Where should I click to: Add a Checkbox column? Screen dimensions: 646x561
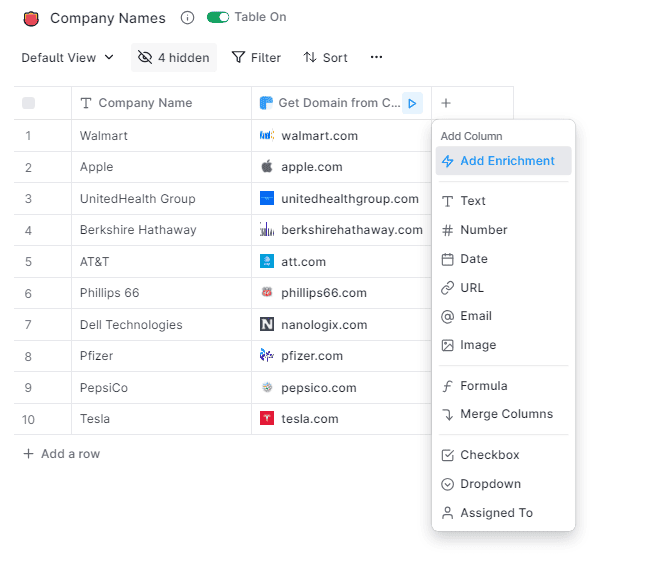pos(503,455)
